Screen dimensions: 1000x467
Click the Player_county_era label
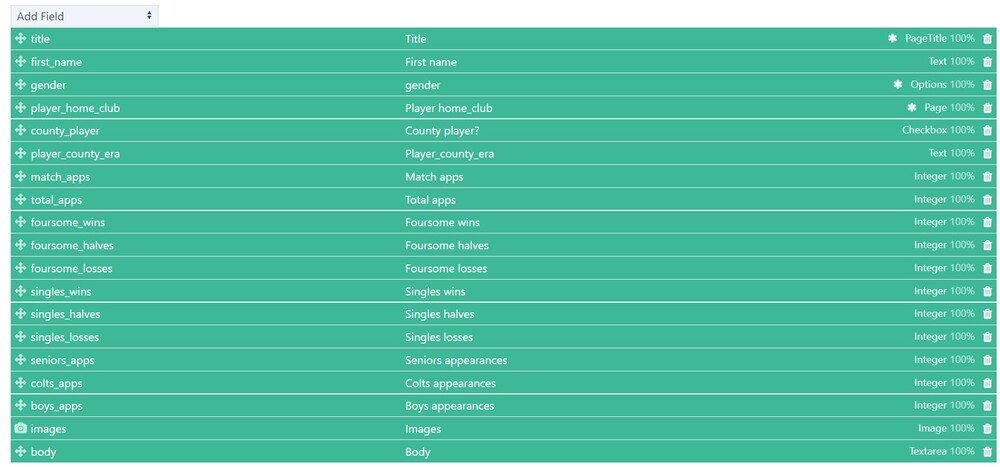point(449,154)
